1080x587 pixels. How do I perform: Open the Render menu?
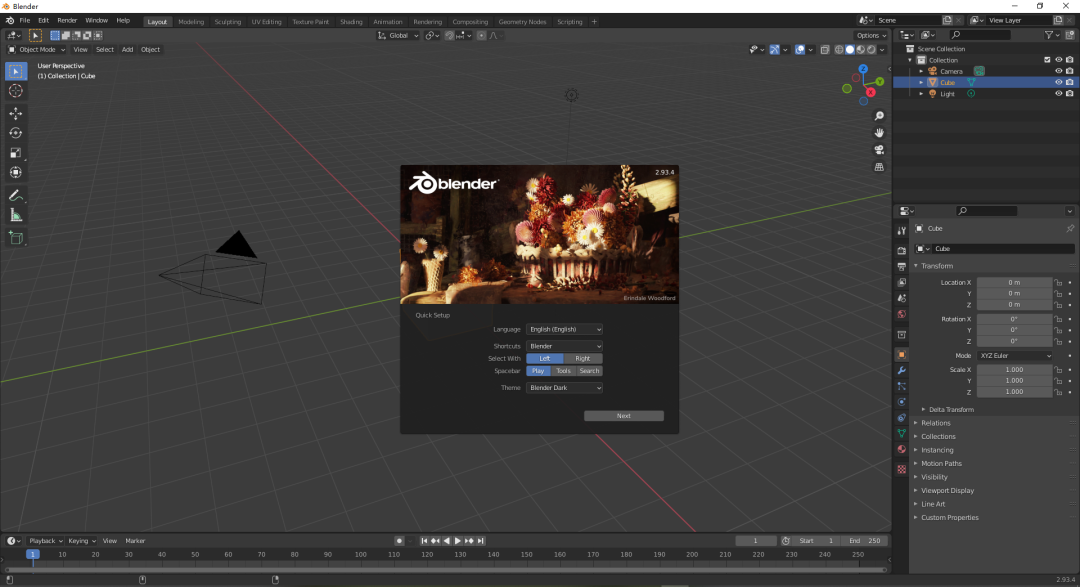click(67, 20)
